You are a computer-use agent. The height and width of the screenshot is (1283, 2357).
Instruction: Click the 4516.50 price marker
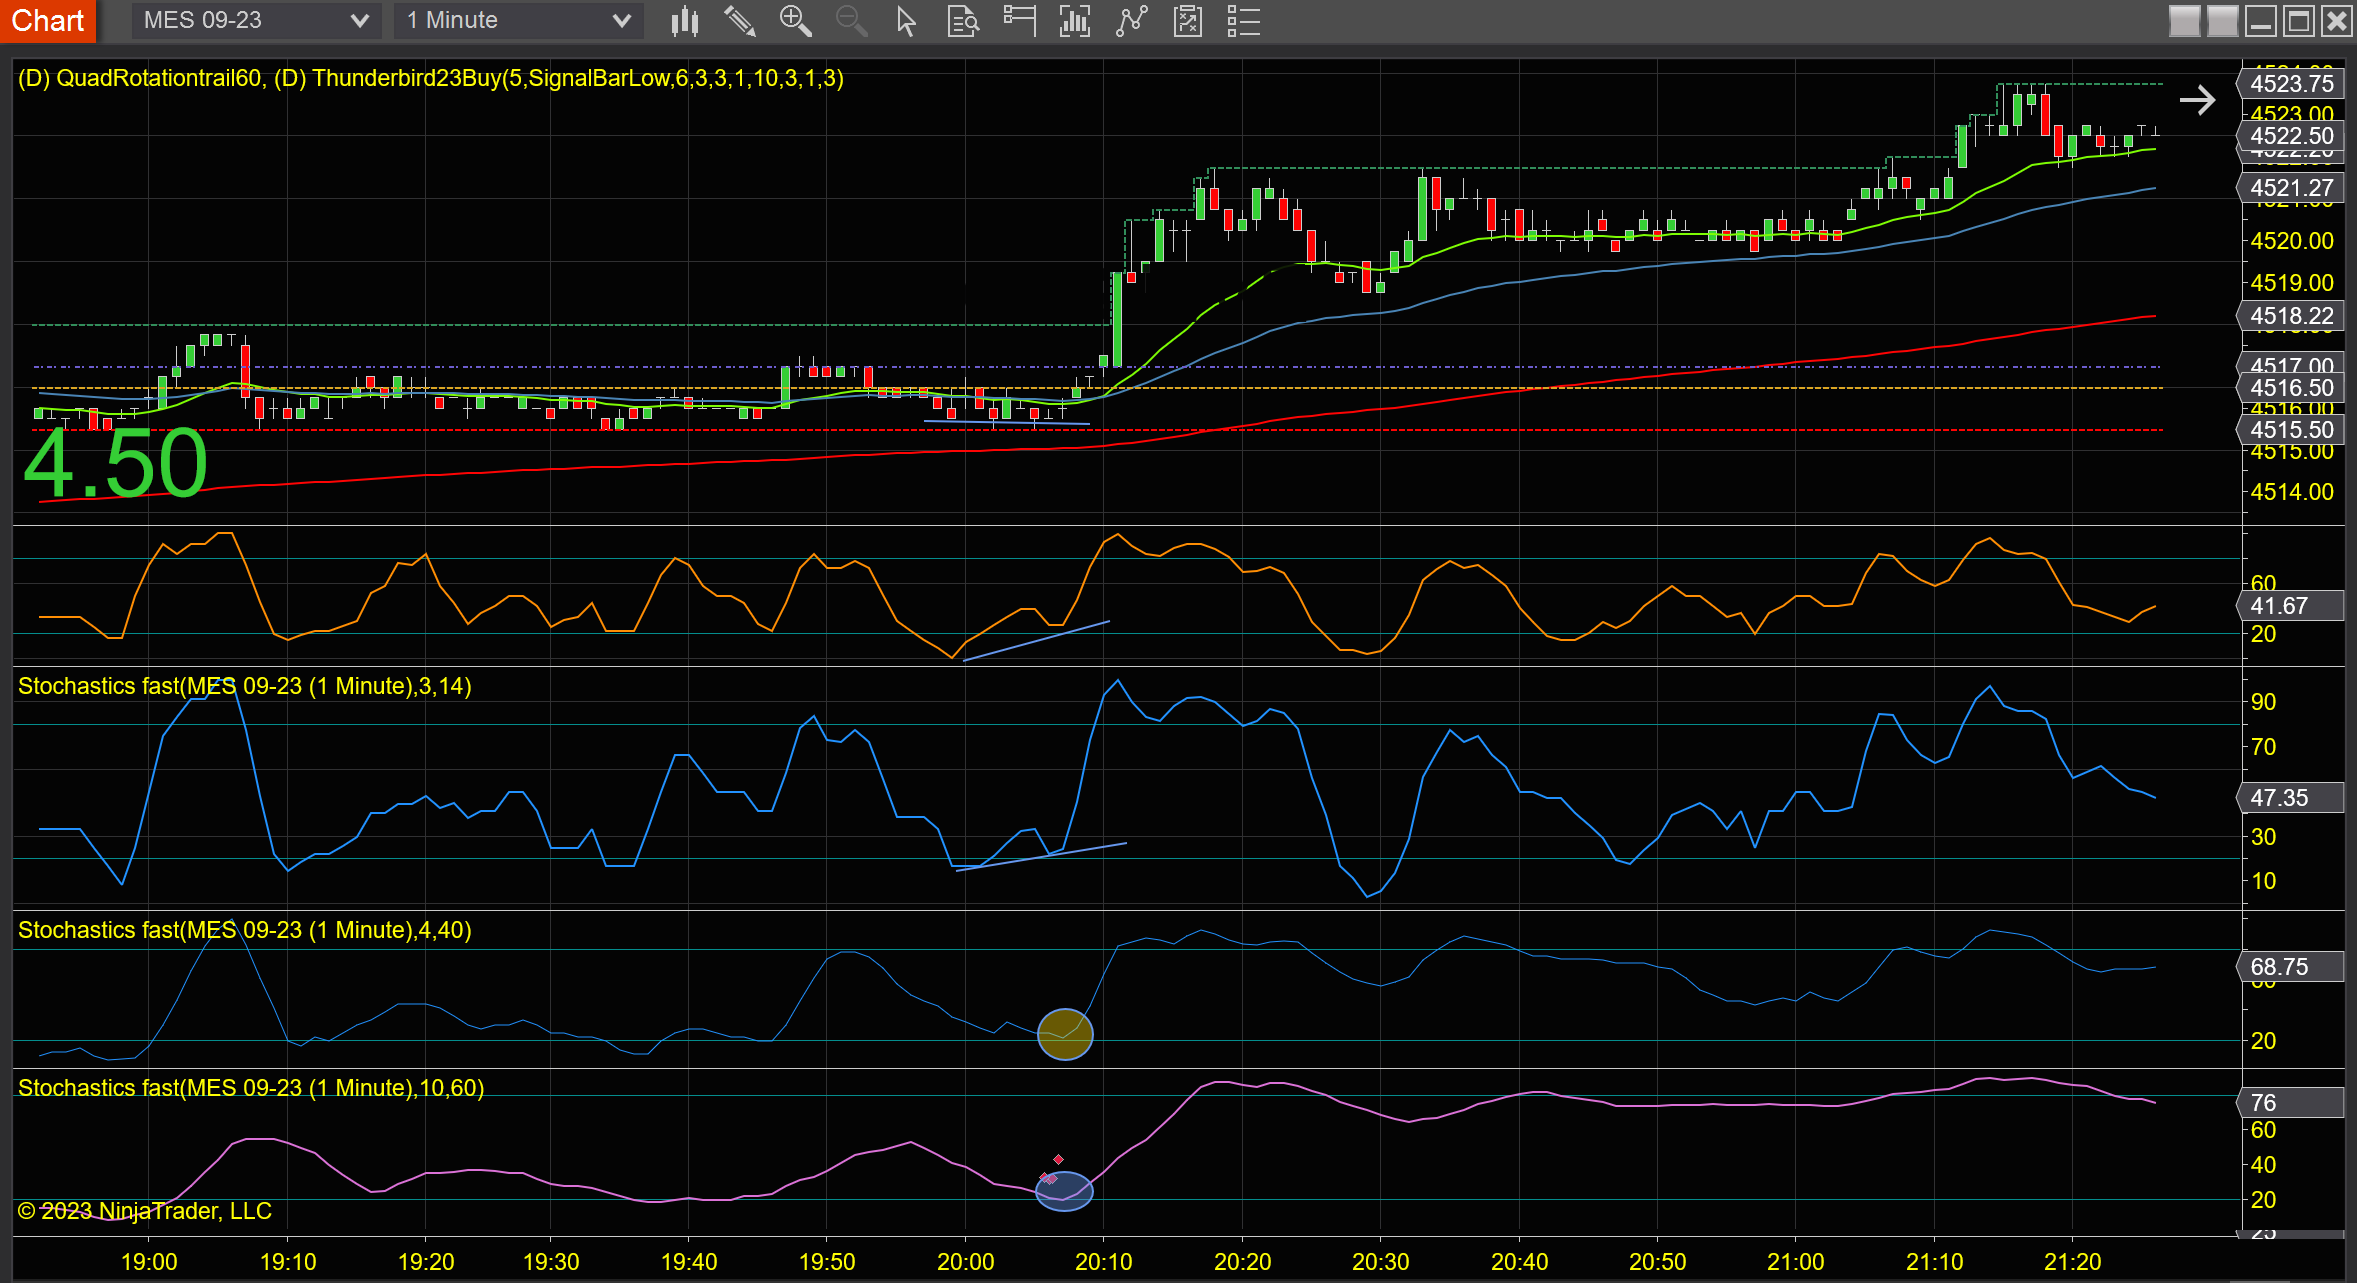(2291, 388)
